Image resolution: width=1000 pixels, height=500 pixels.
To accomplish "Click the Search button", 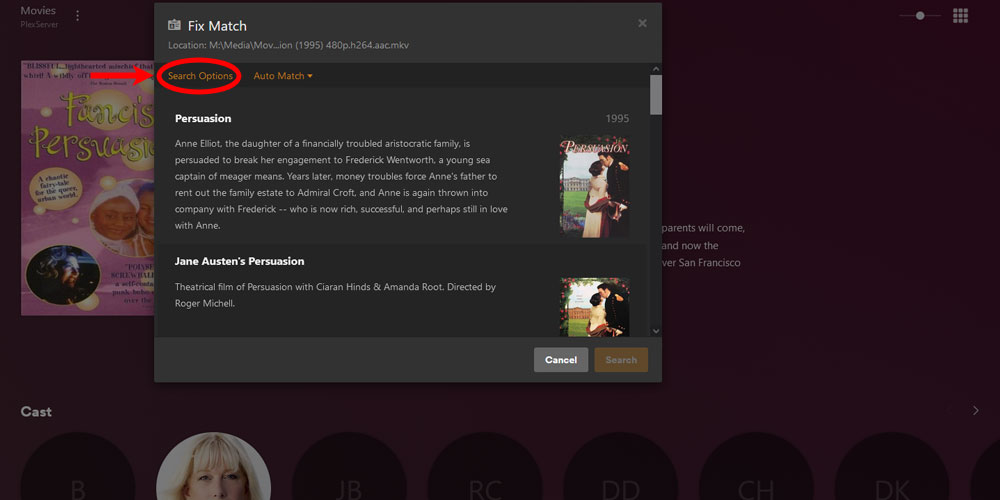I will 621,360.
